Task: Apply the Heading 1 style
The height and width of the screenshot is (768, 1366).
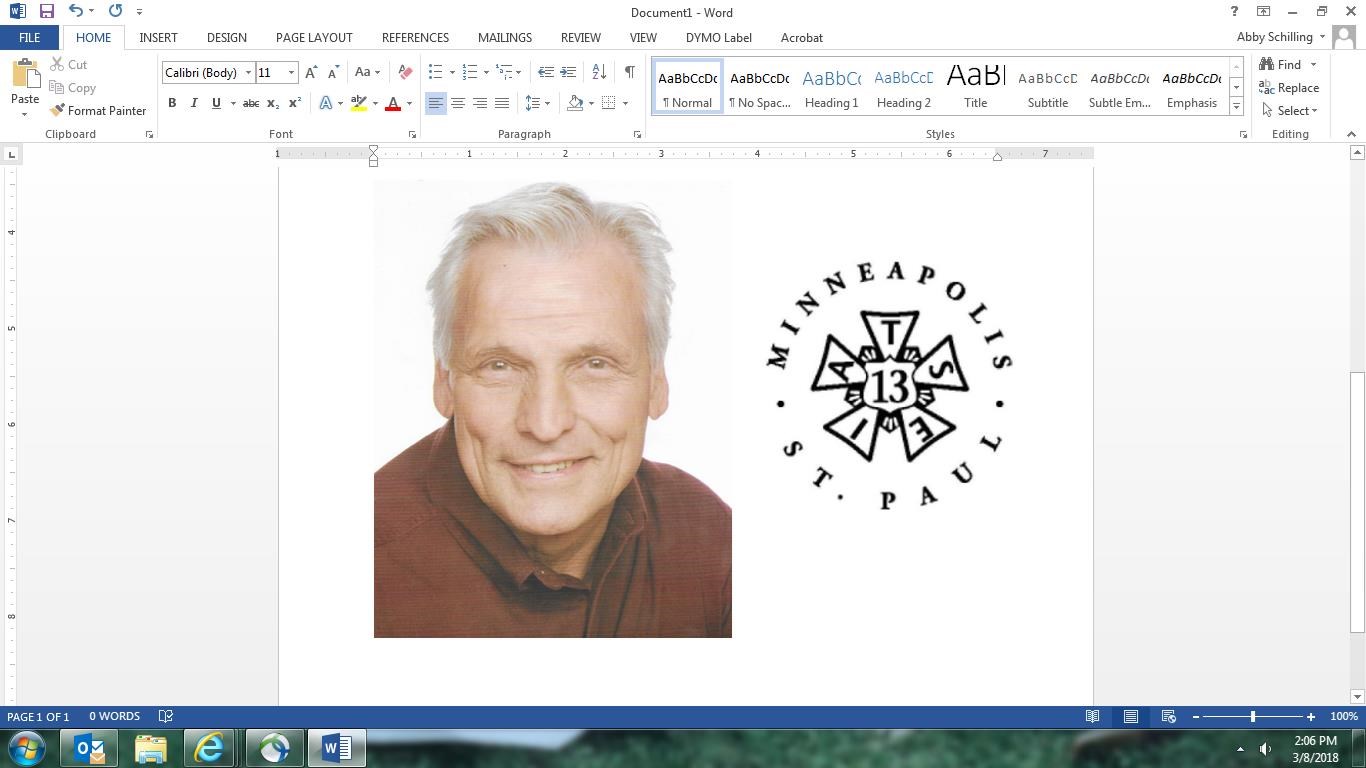Action: tap(831, 87)
